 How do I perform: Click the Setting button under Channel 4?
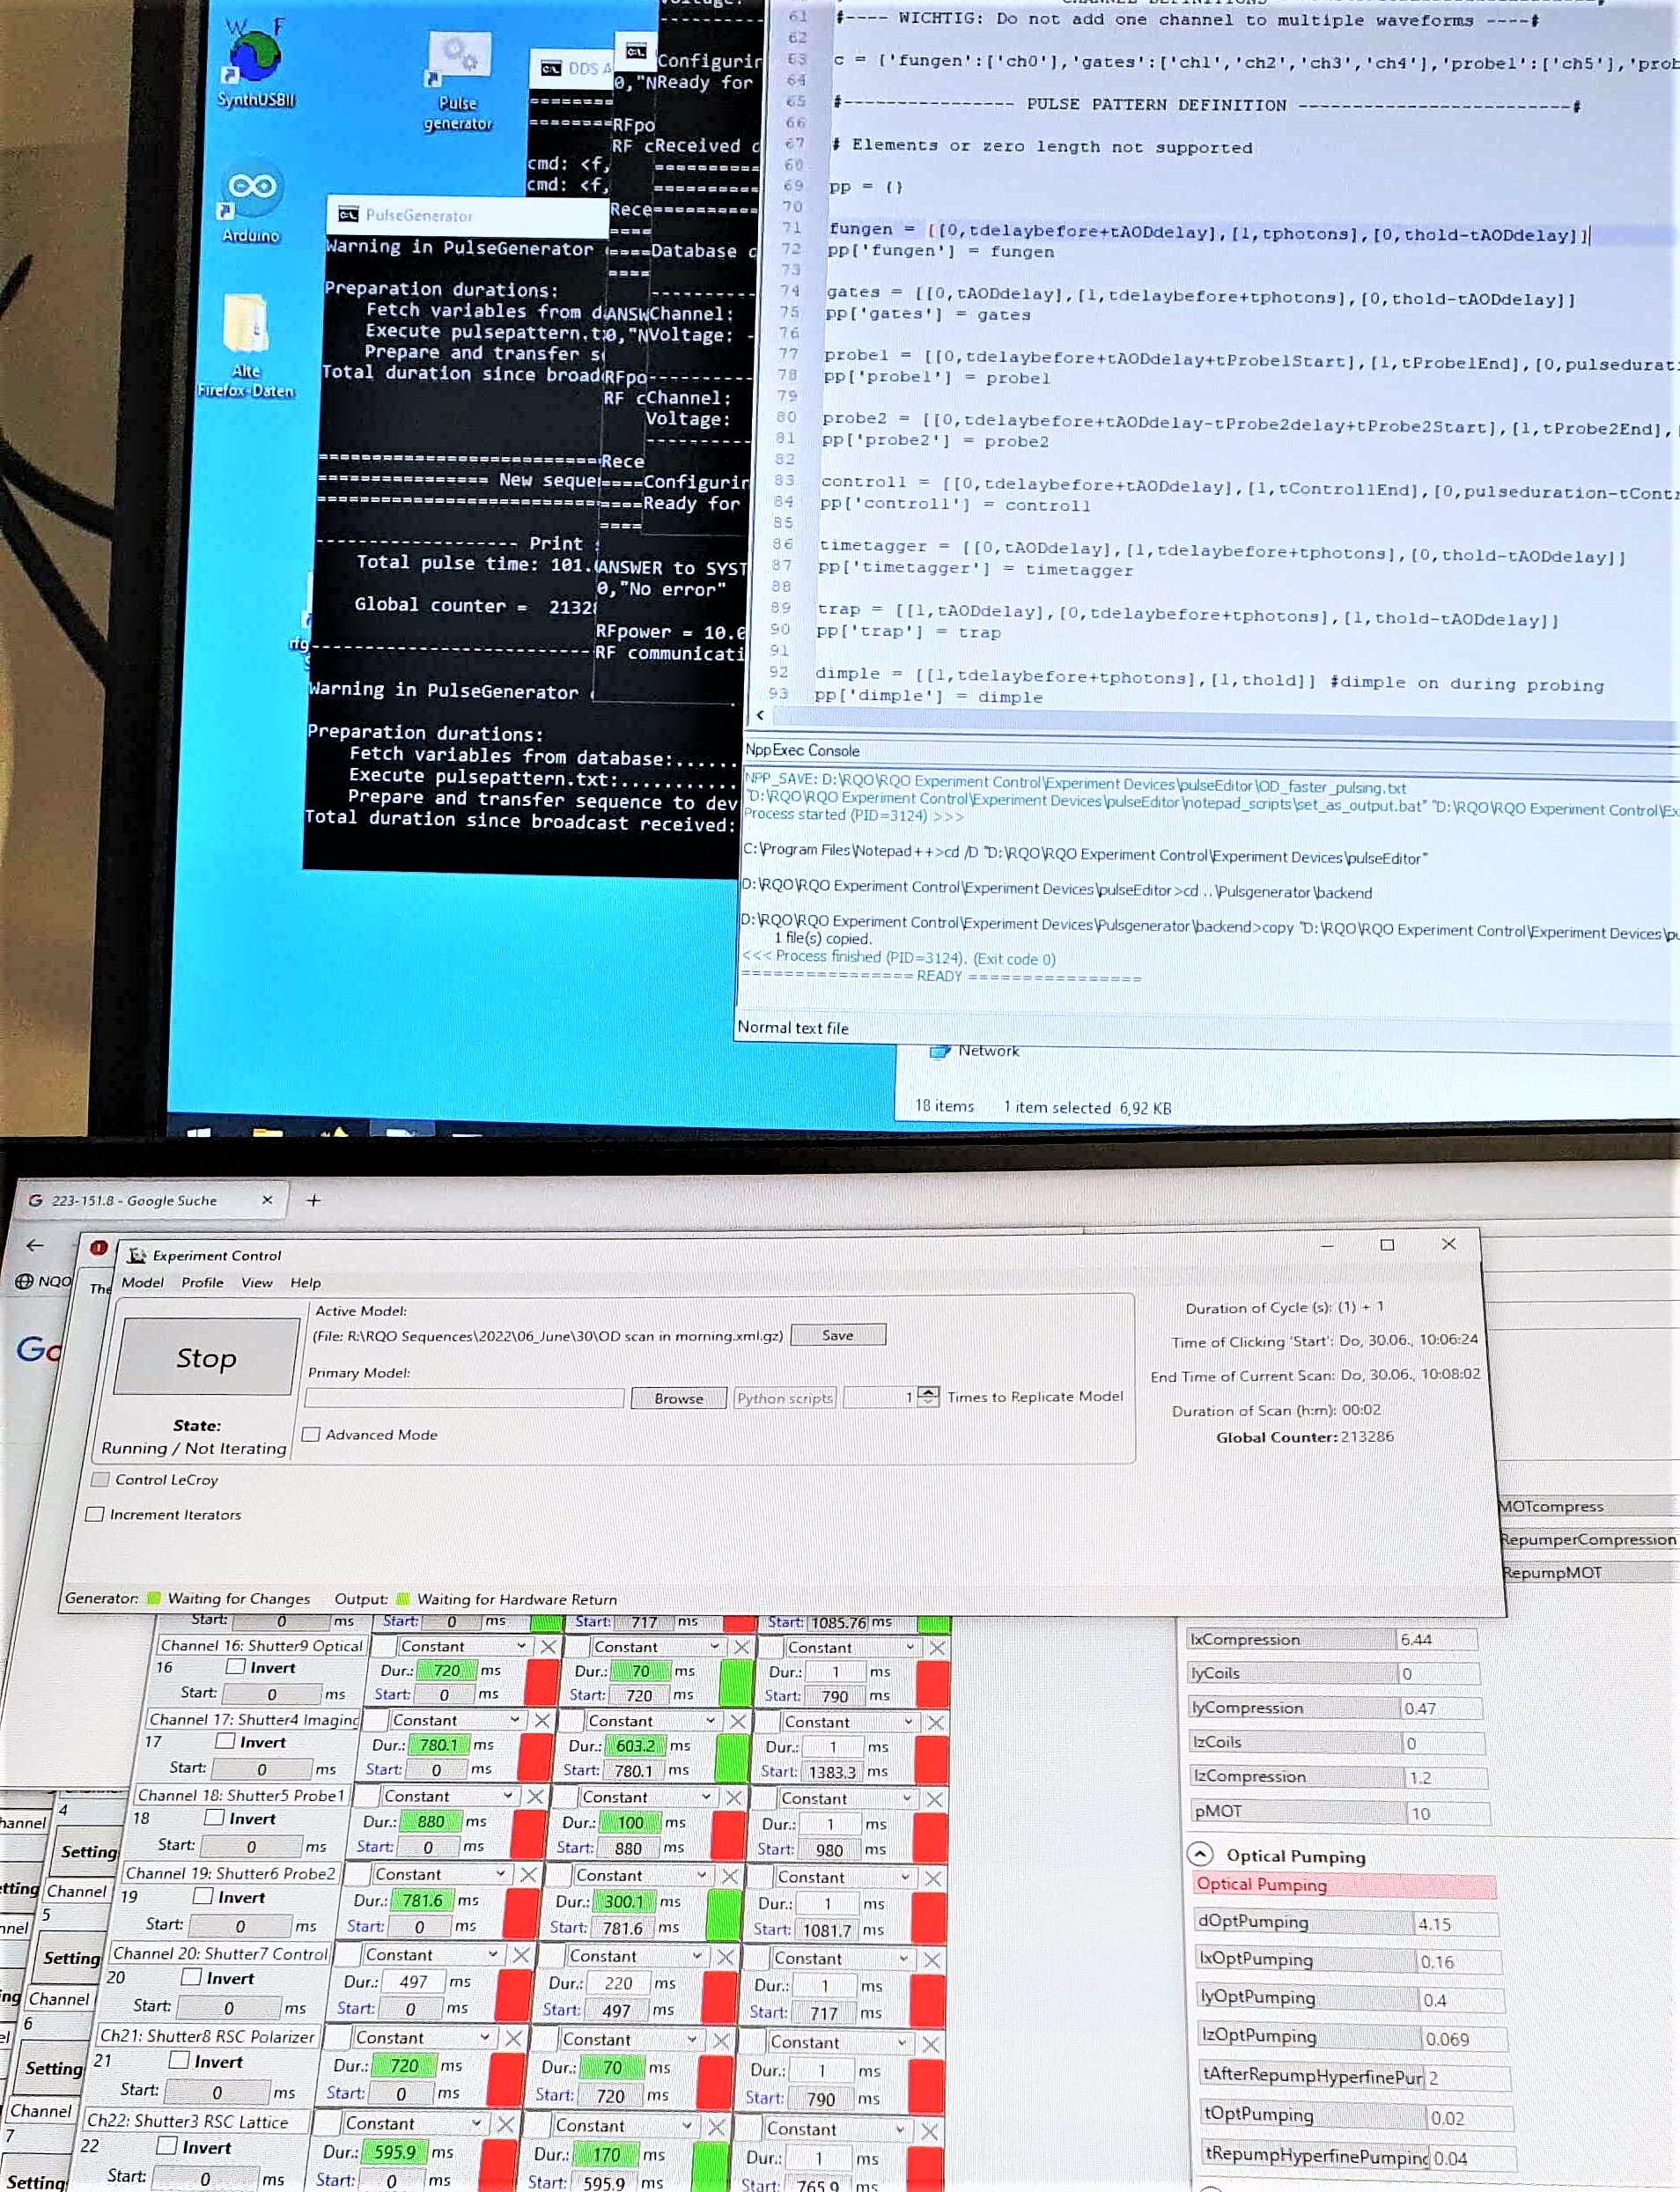click(x=88, y=1851)
